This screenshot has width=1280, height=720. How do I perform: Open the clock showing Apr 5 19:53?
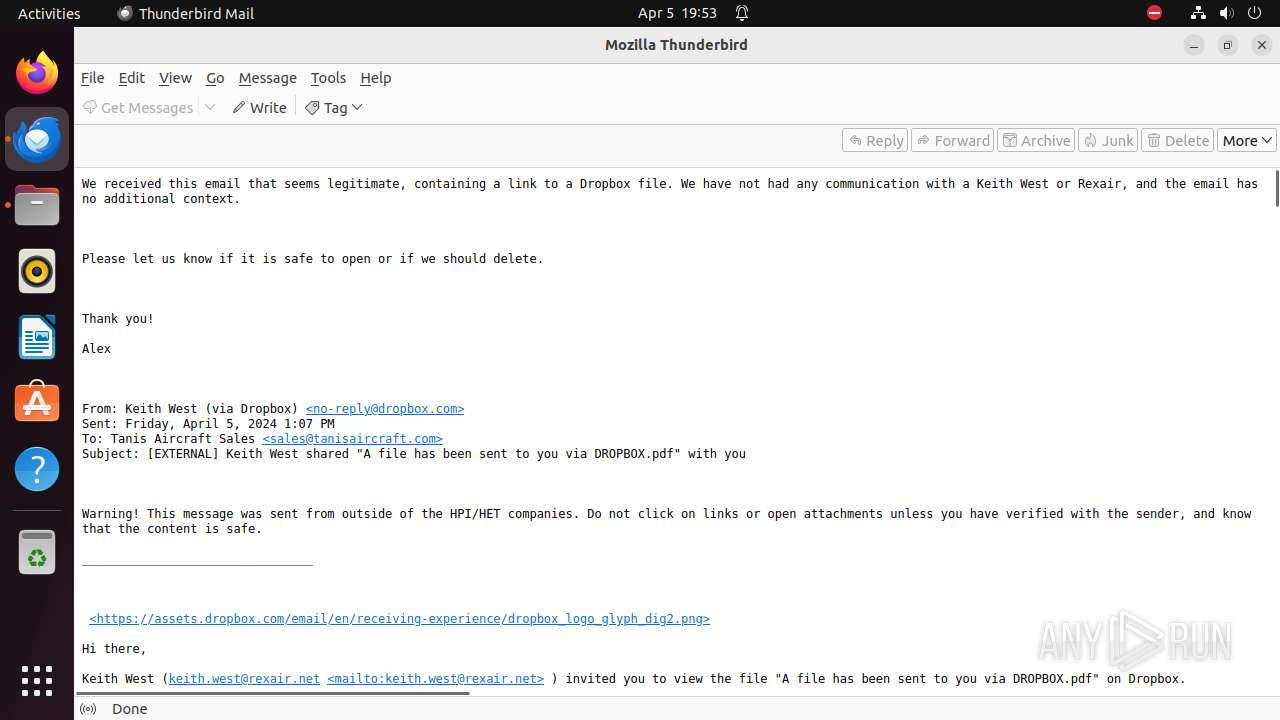[x=677, y=13]
